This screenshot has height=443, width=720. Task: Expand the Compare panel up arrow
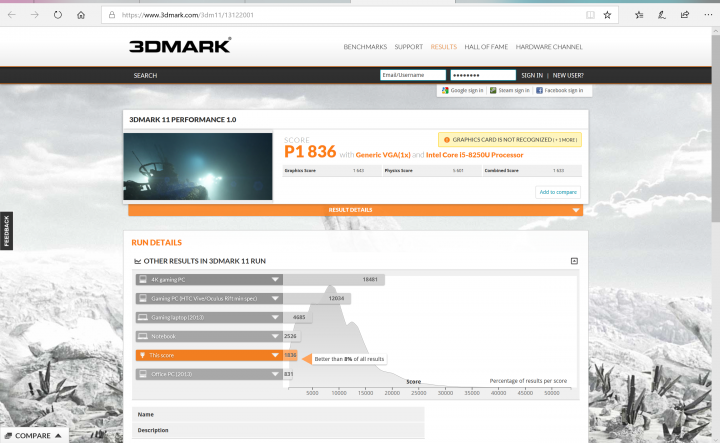(x=58, y=436)
